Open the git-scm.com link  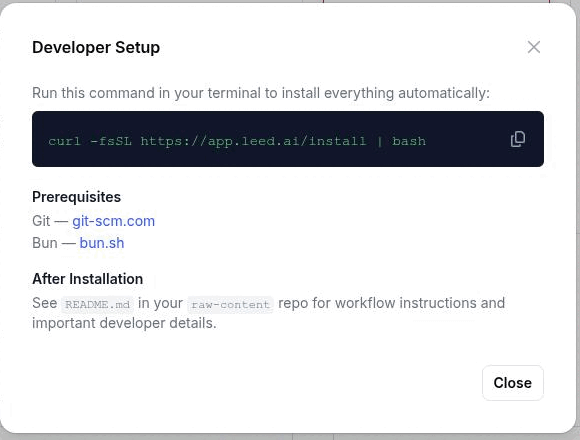[x=114, y=221]
